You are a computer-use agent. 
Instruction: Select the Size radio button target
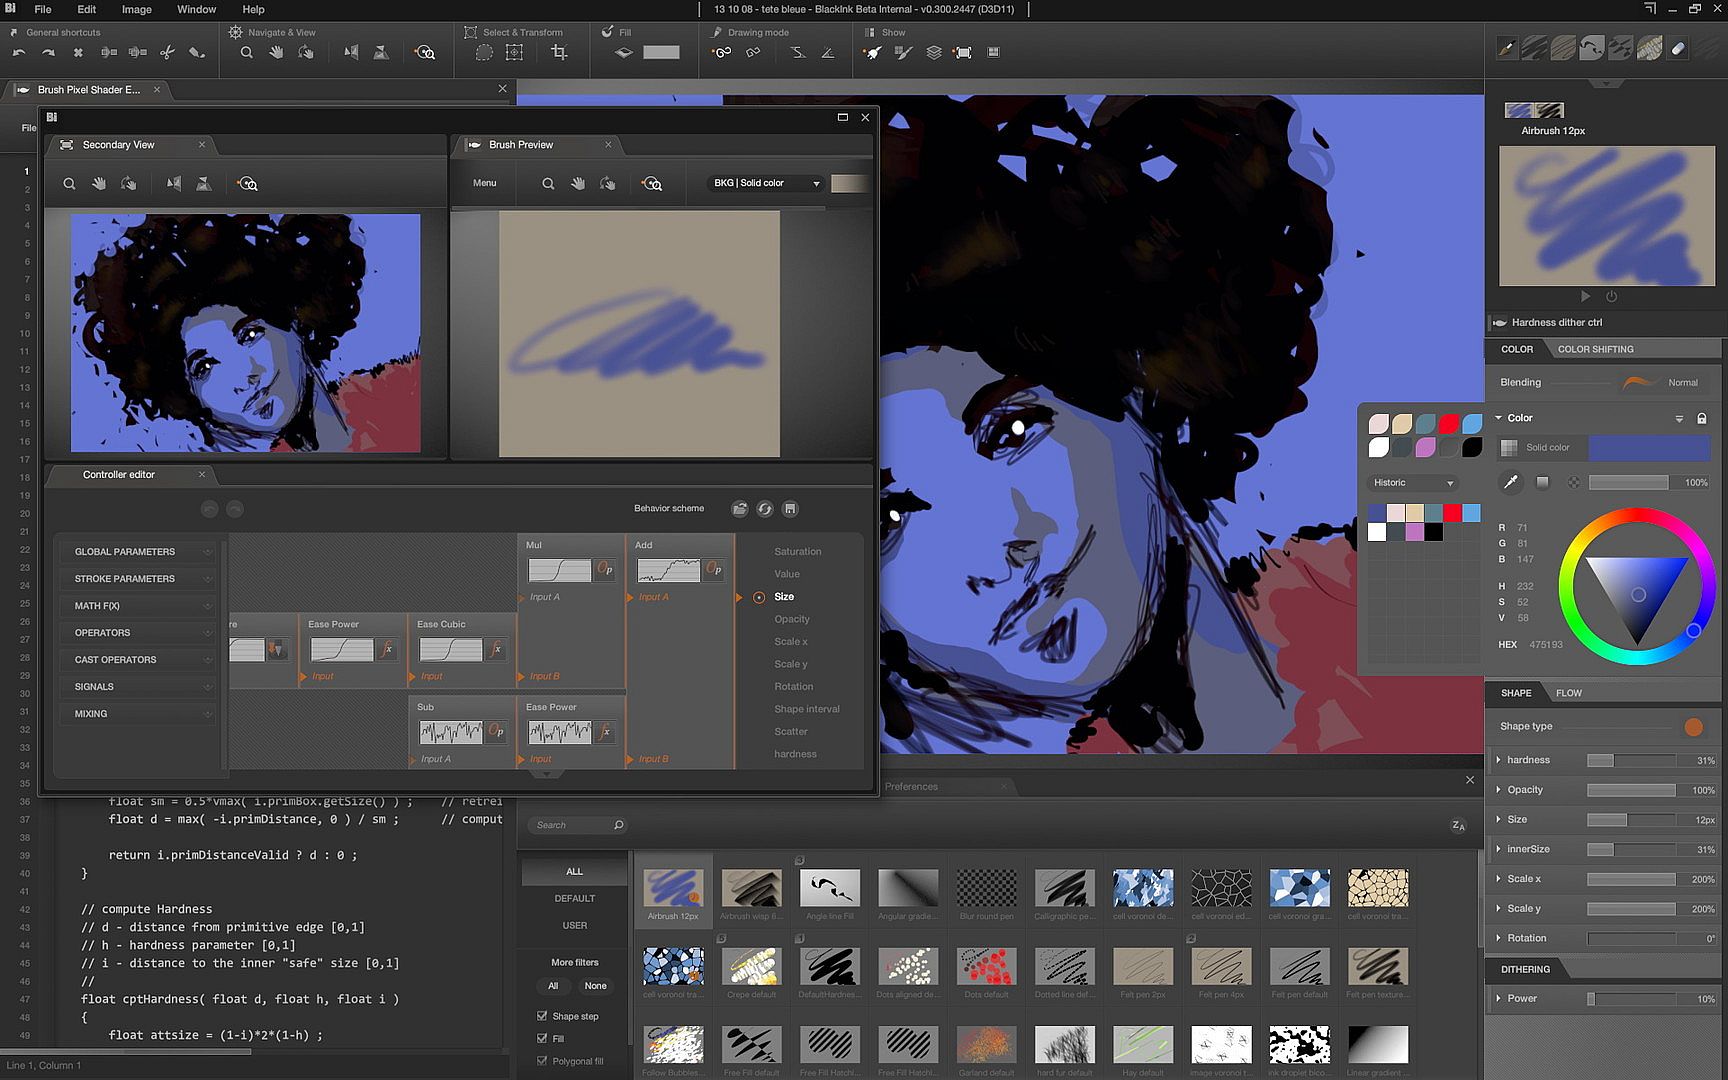click(x=759, y=597)
